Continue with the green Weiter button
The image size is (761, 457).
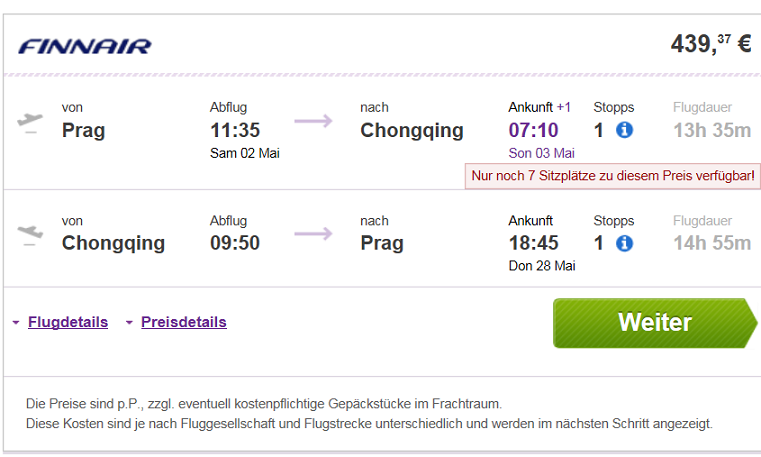pos(655,323)
